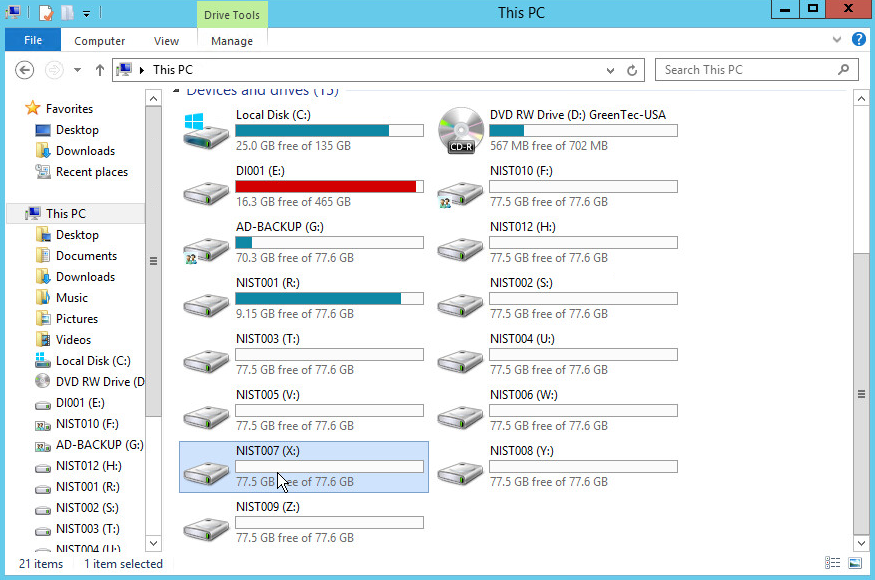The image size is (875, 580).
Task: Expand the ribbon with the chevron arrow
Action: 837,40
